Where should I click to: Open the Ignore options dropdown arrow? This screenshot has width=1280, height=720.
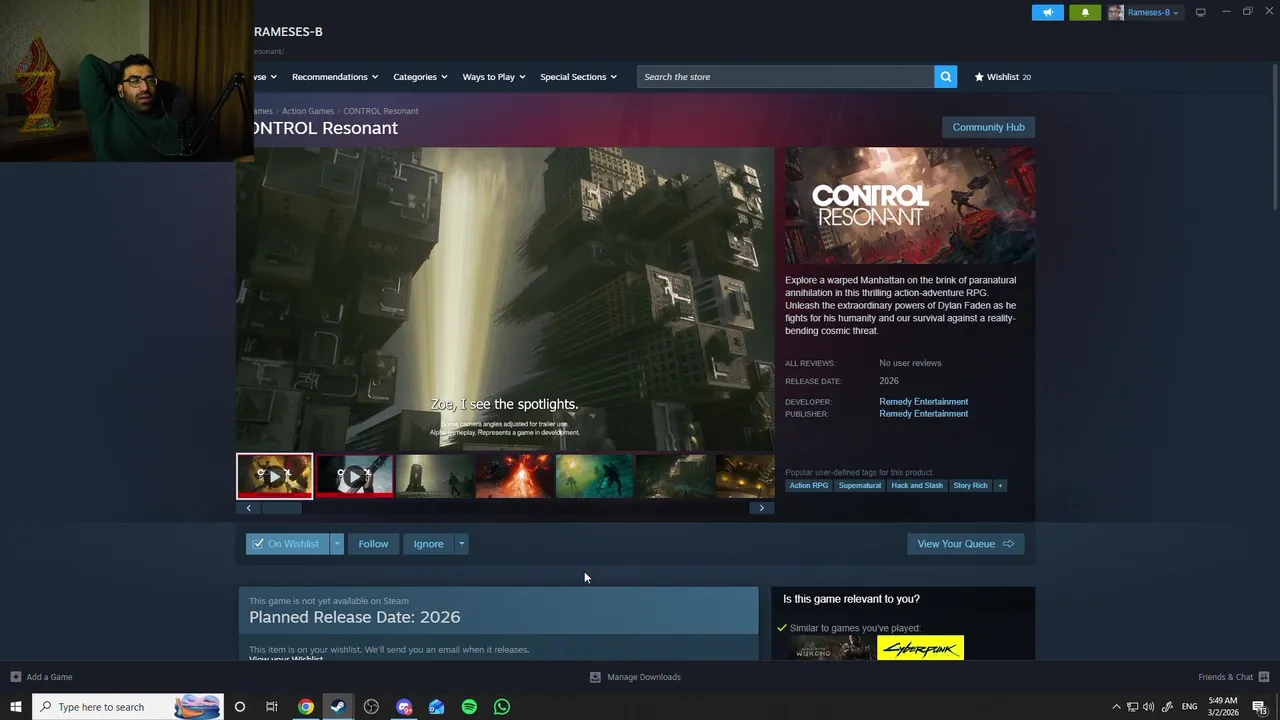click(461, 544)
